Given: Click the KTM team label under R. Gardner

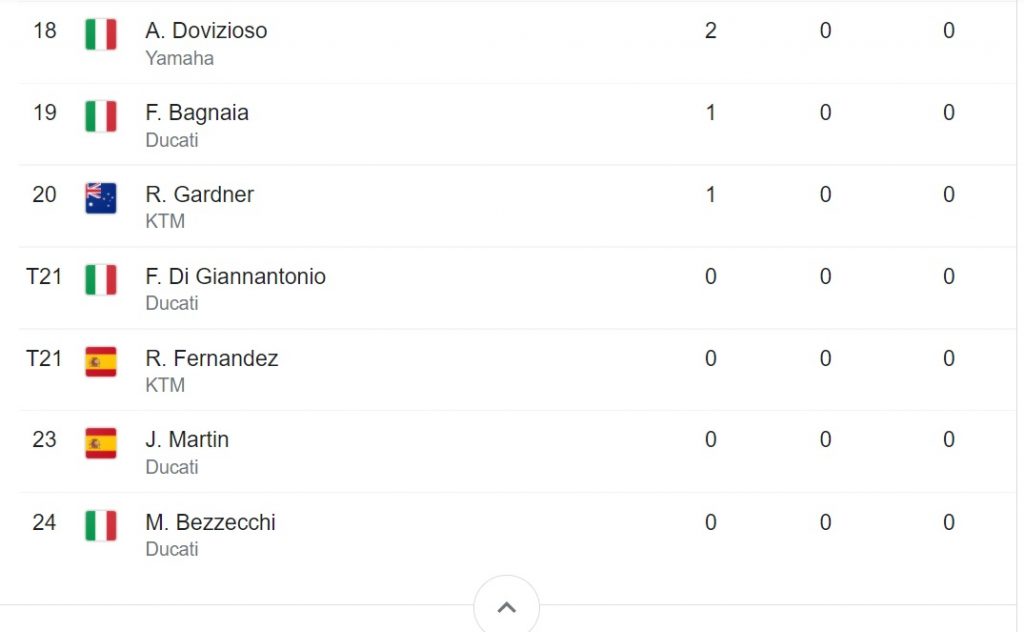Looking at the screenshot, I should pyautogui.click(x=165, y=221).
